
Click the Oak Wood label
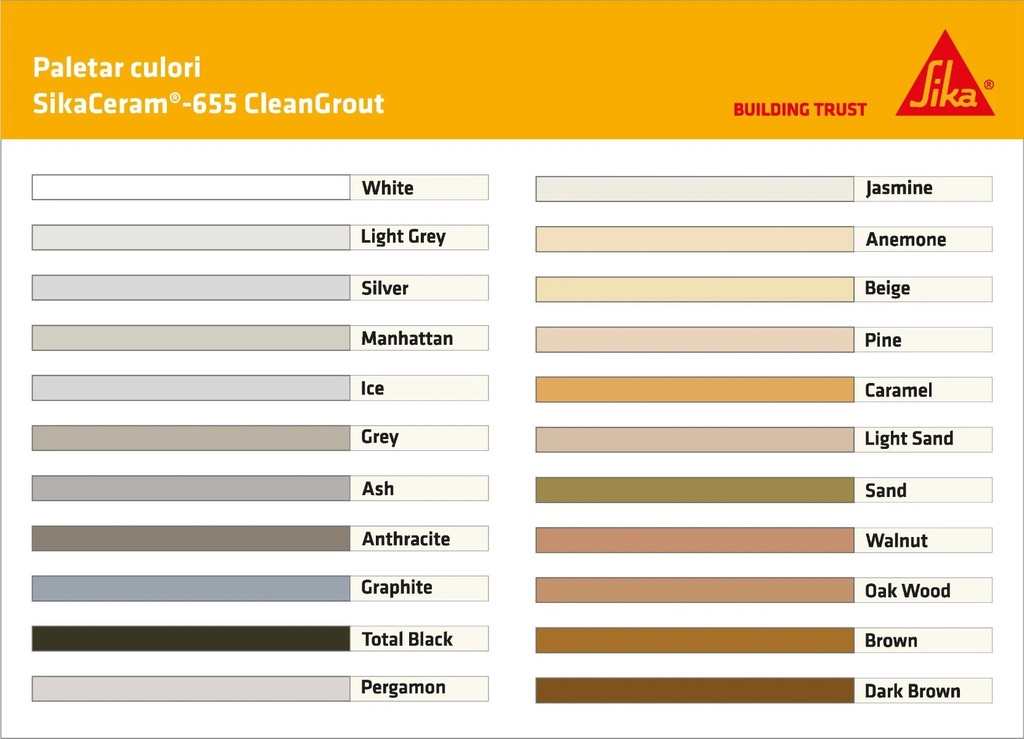pyautogui.click(x=907, y=590)
